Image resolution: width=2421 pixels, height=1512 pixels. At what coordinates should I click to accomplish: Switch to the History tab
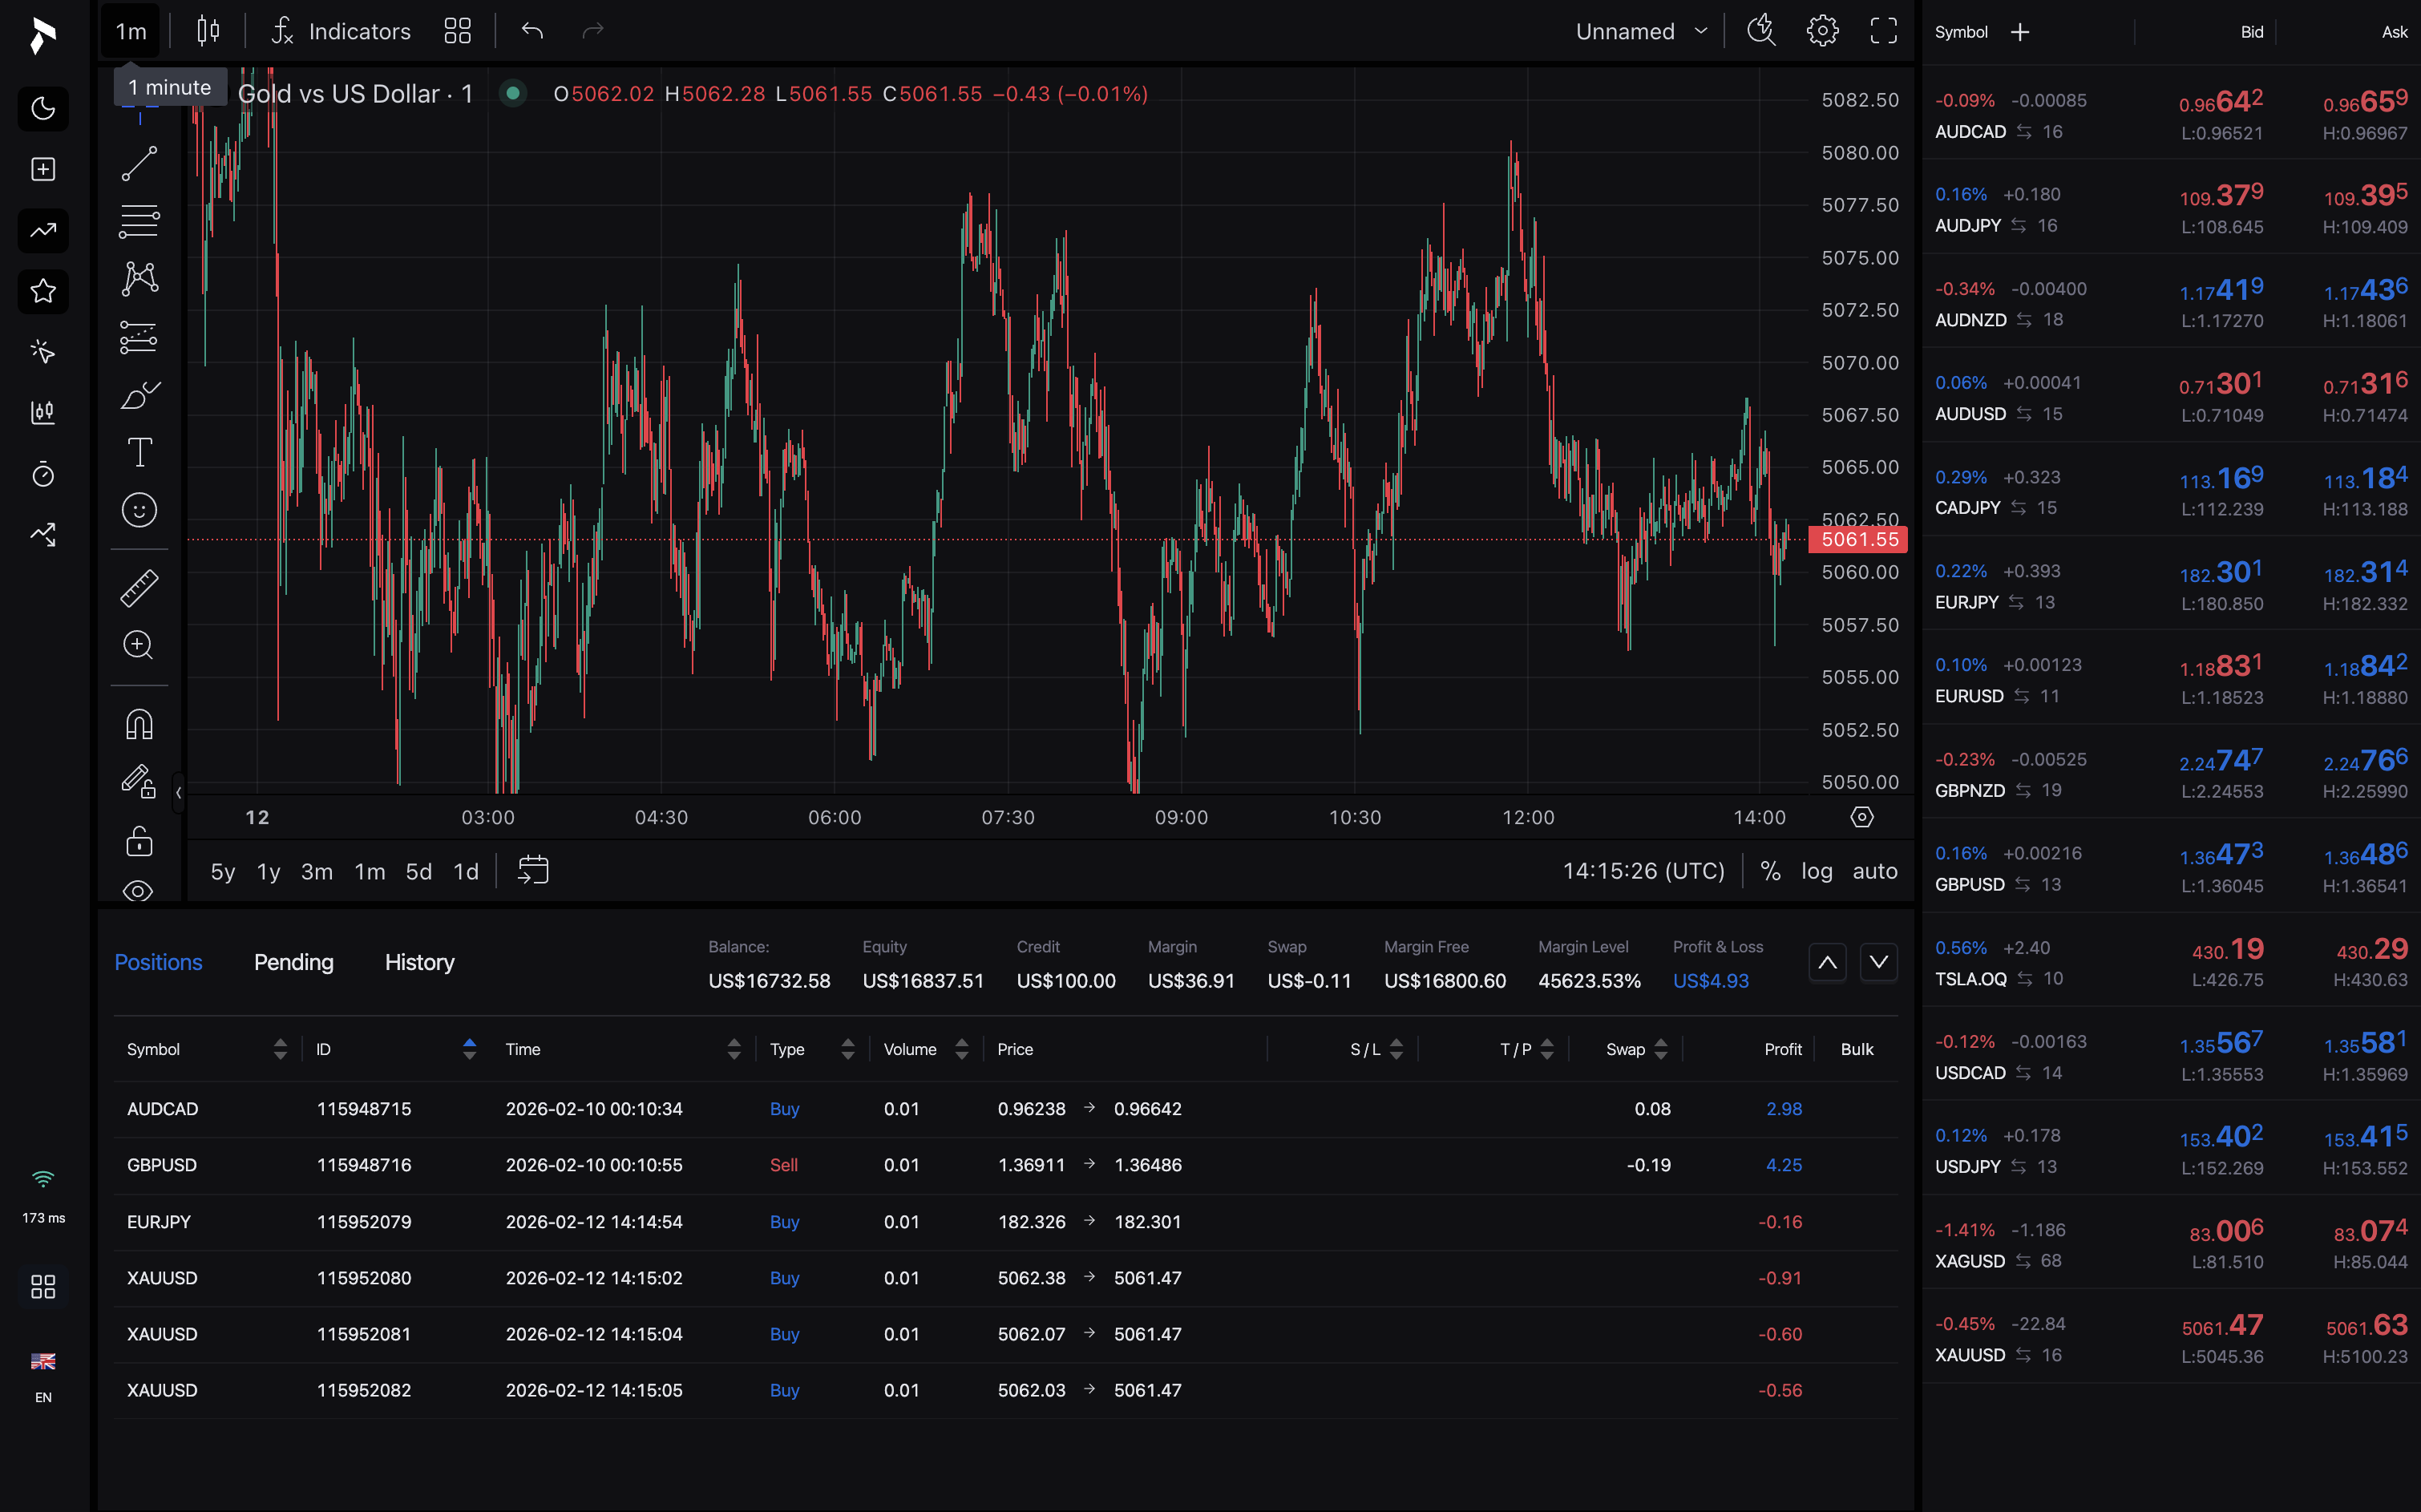point(419,962)
